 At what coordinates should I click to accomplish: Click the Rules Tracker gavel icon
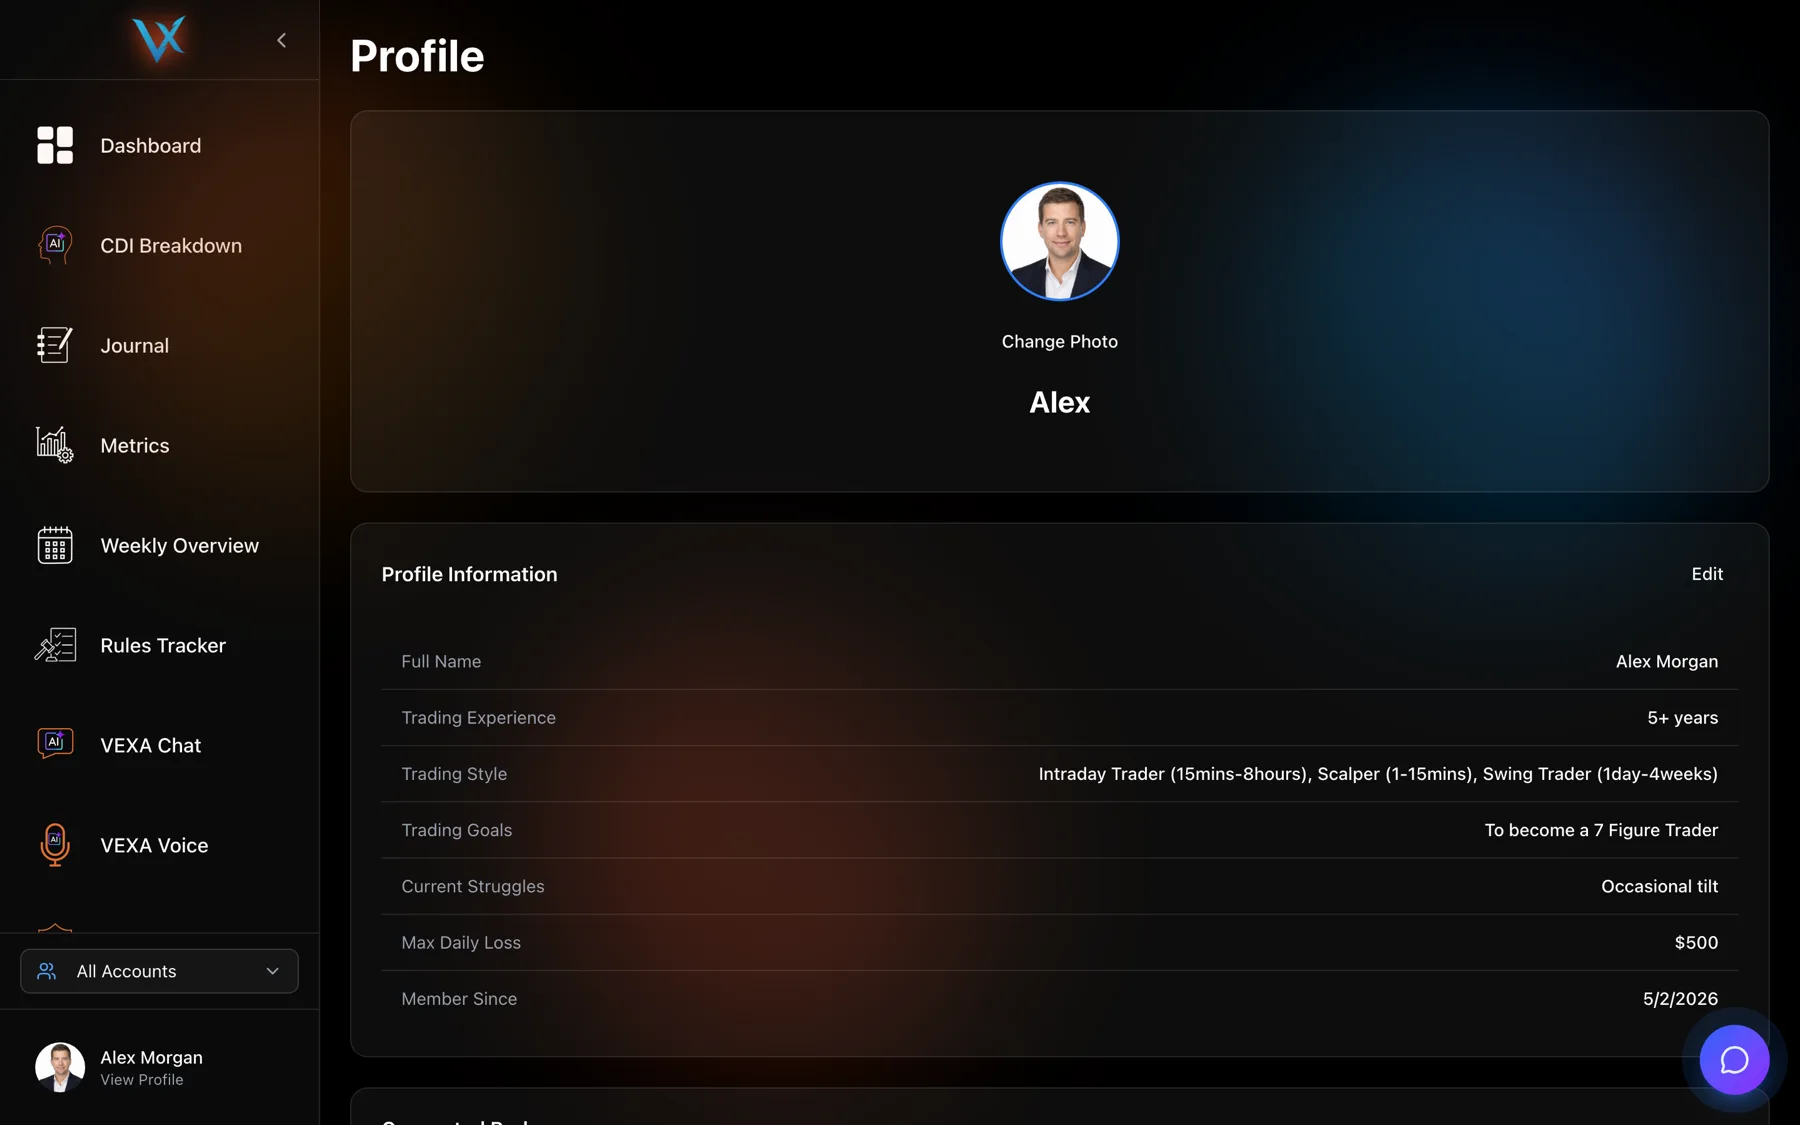[x=55, y=645]
